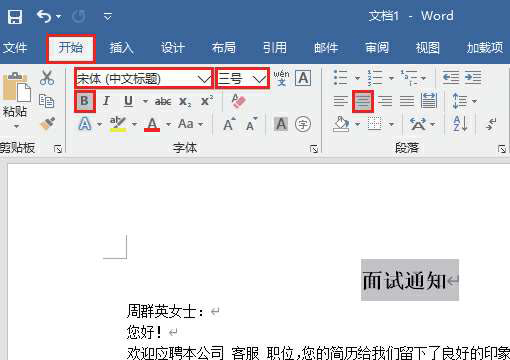Toggle Center alignment button
This screenshot has width=510, height=360.
pos(363,101)
